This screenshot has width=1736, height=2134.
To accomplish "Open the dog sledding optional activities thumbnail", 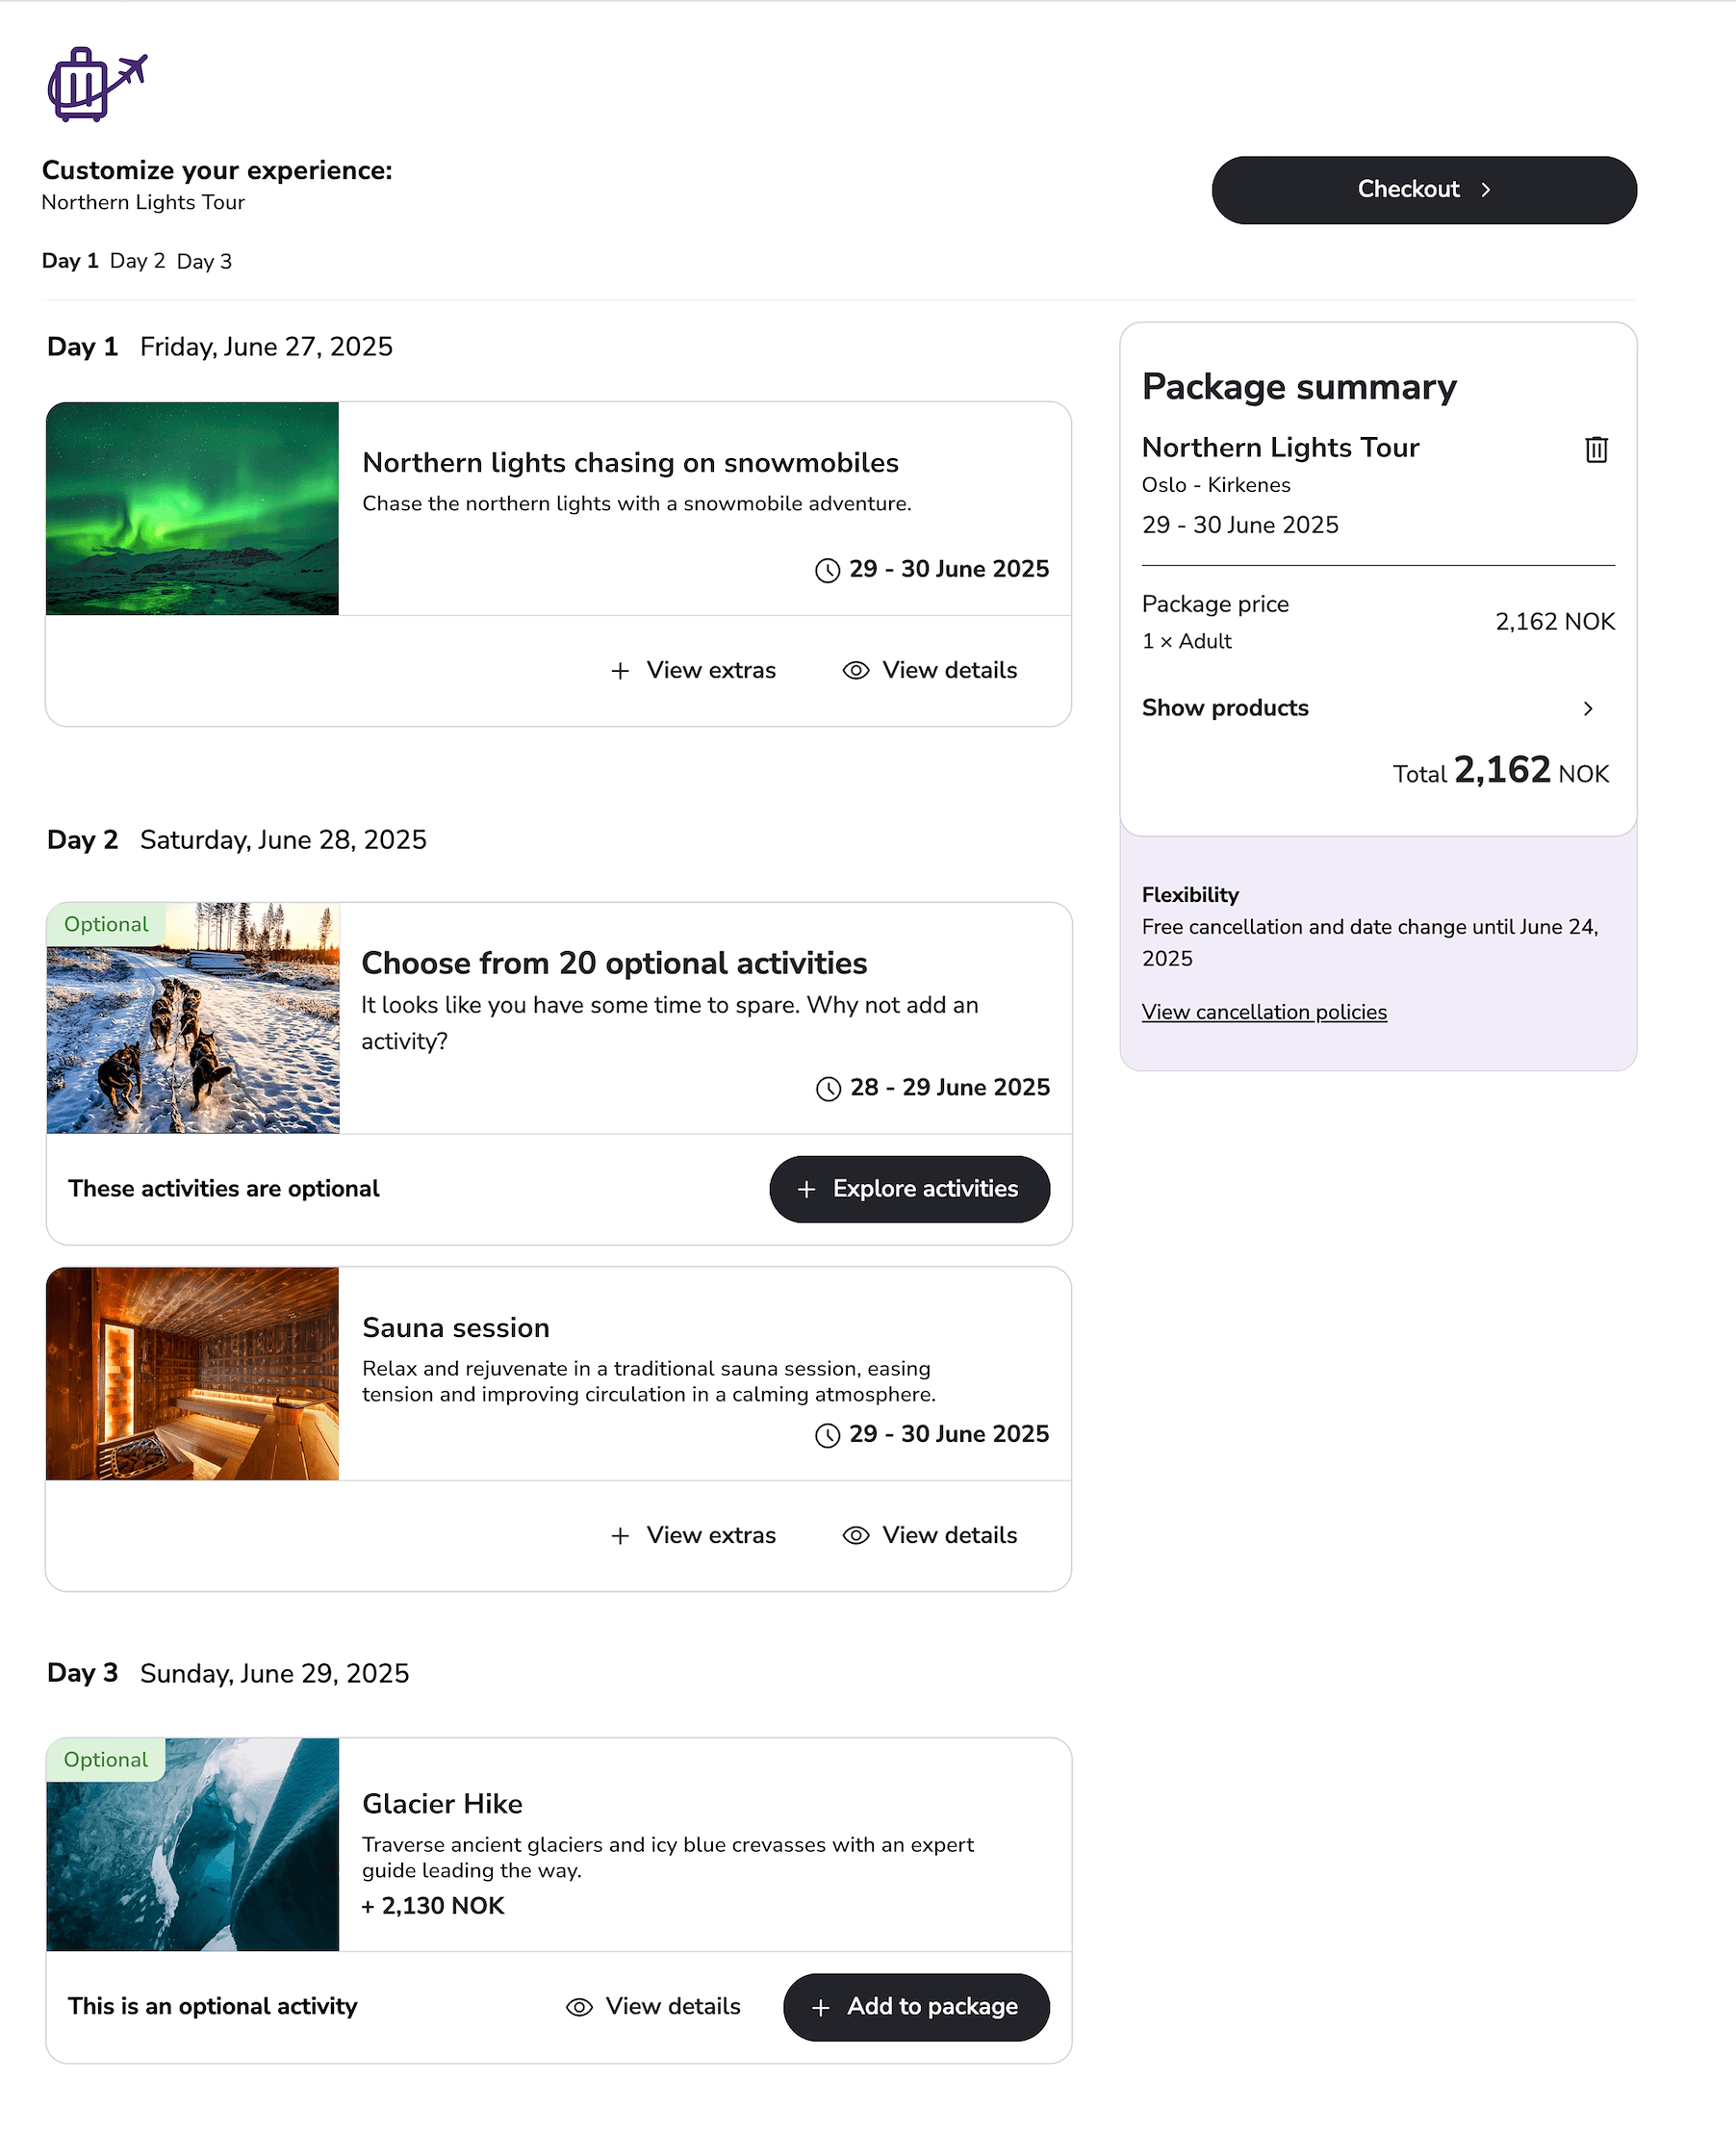I will point(193,1018).
